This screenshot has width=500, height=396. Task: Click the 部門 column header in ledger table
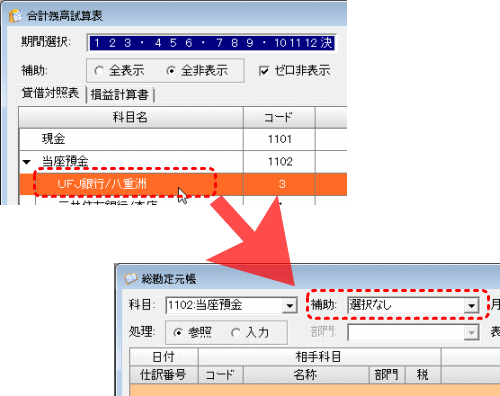(387, 375)
